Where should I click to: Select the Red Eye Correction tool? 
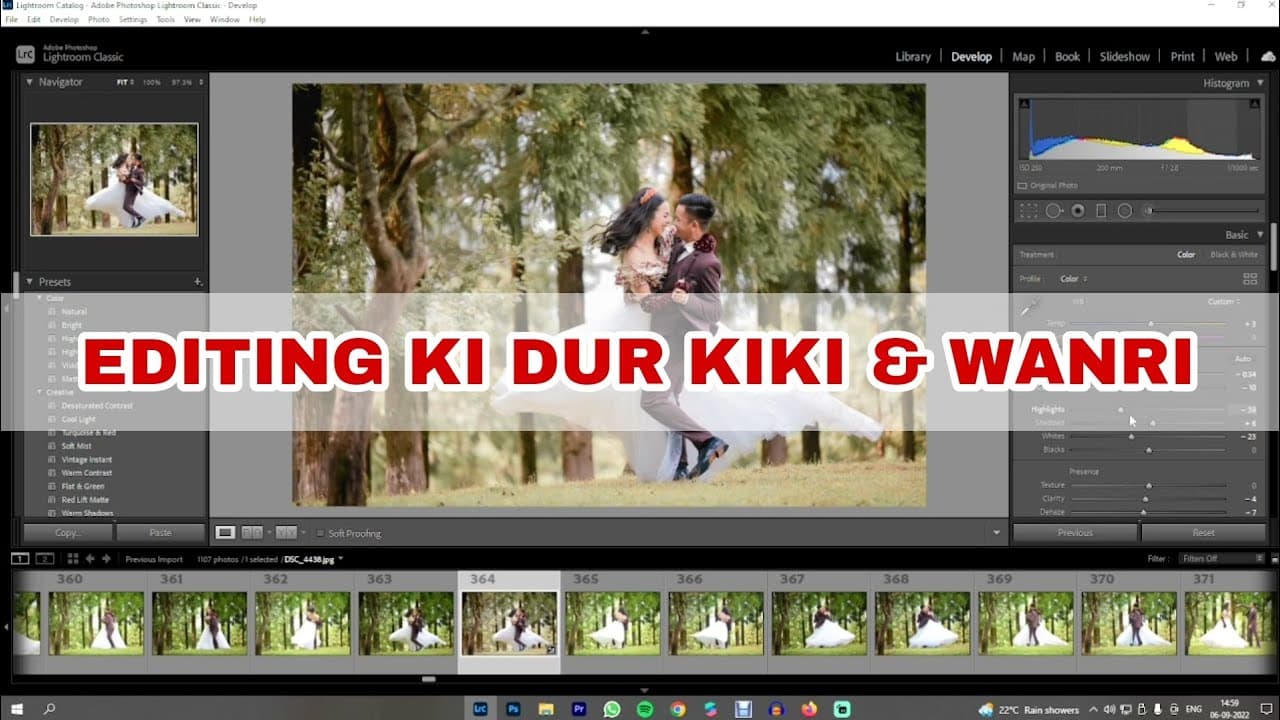pyautogui.click(x=1078, y=211)
